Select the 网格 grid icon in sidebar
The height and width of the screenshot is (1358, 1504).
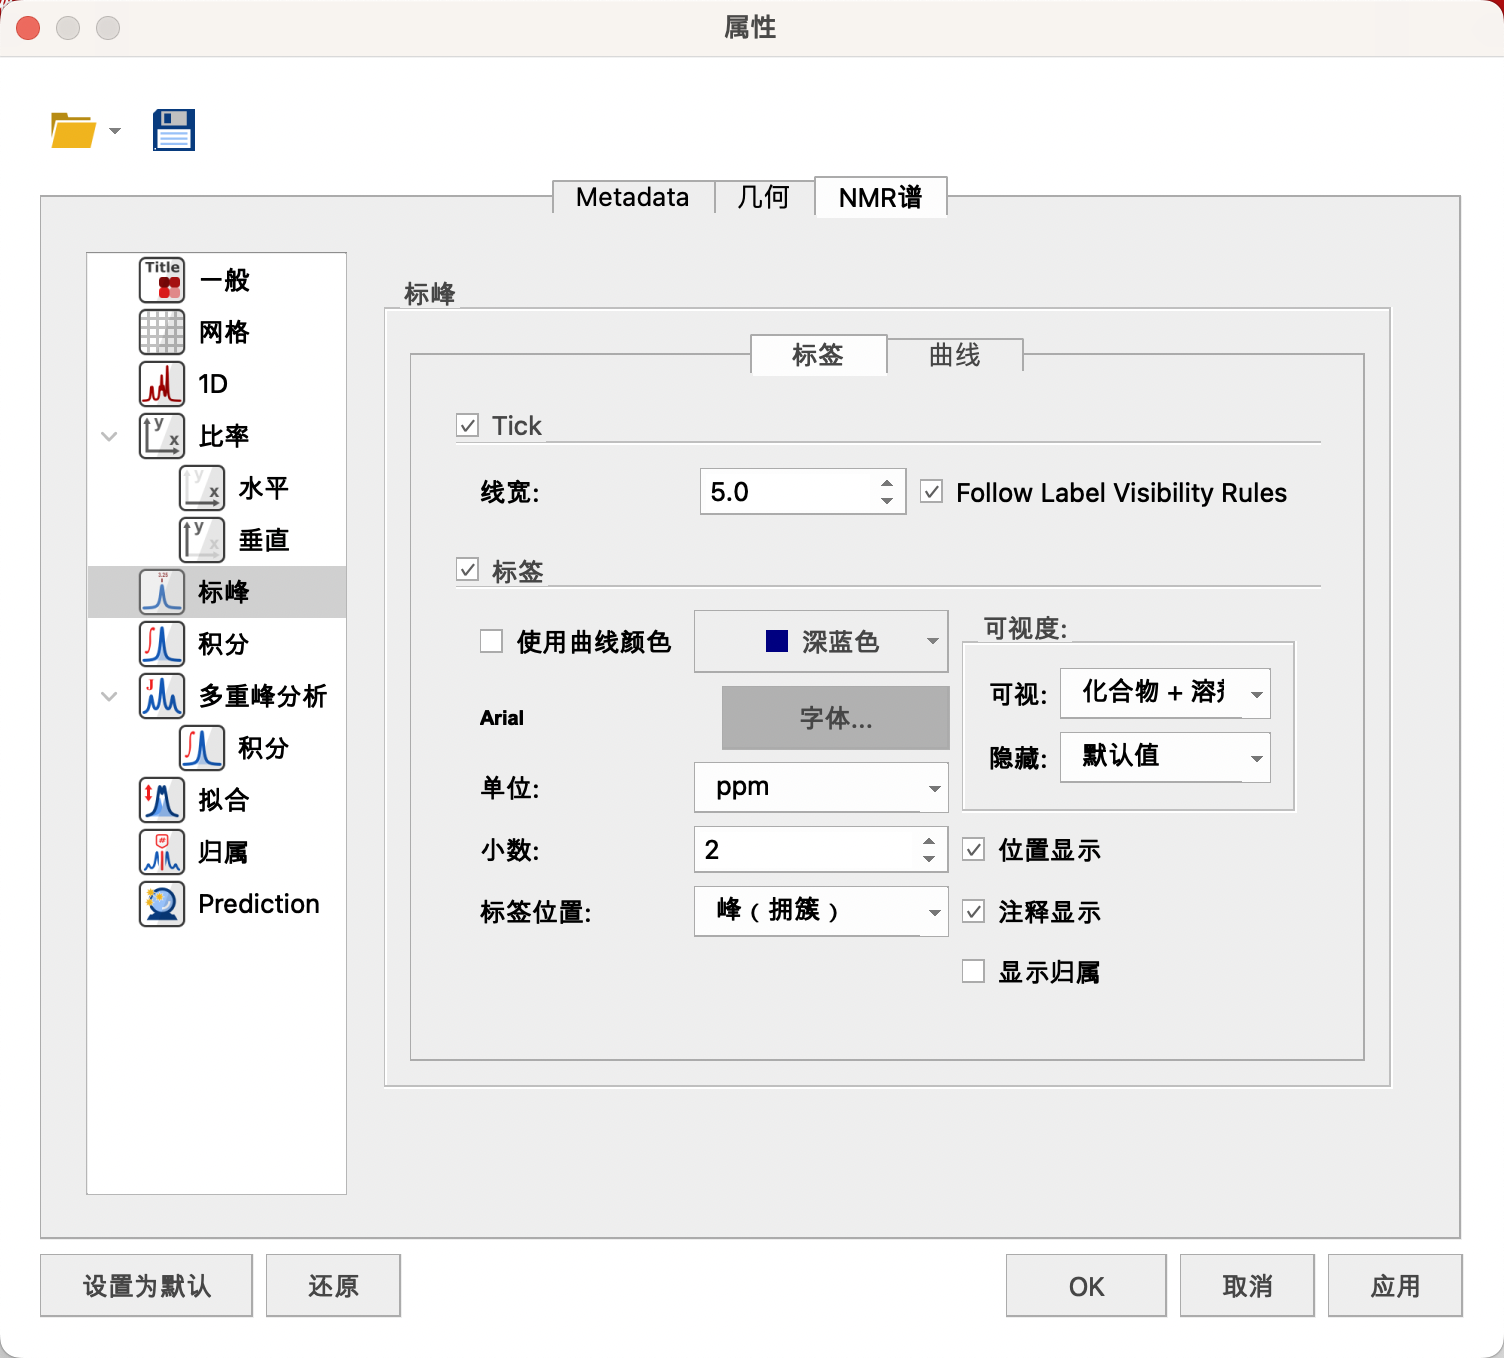coord(162,332)
